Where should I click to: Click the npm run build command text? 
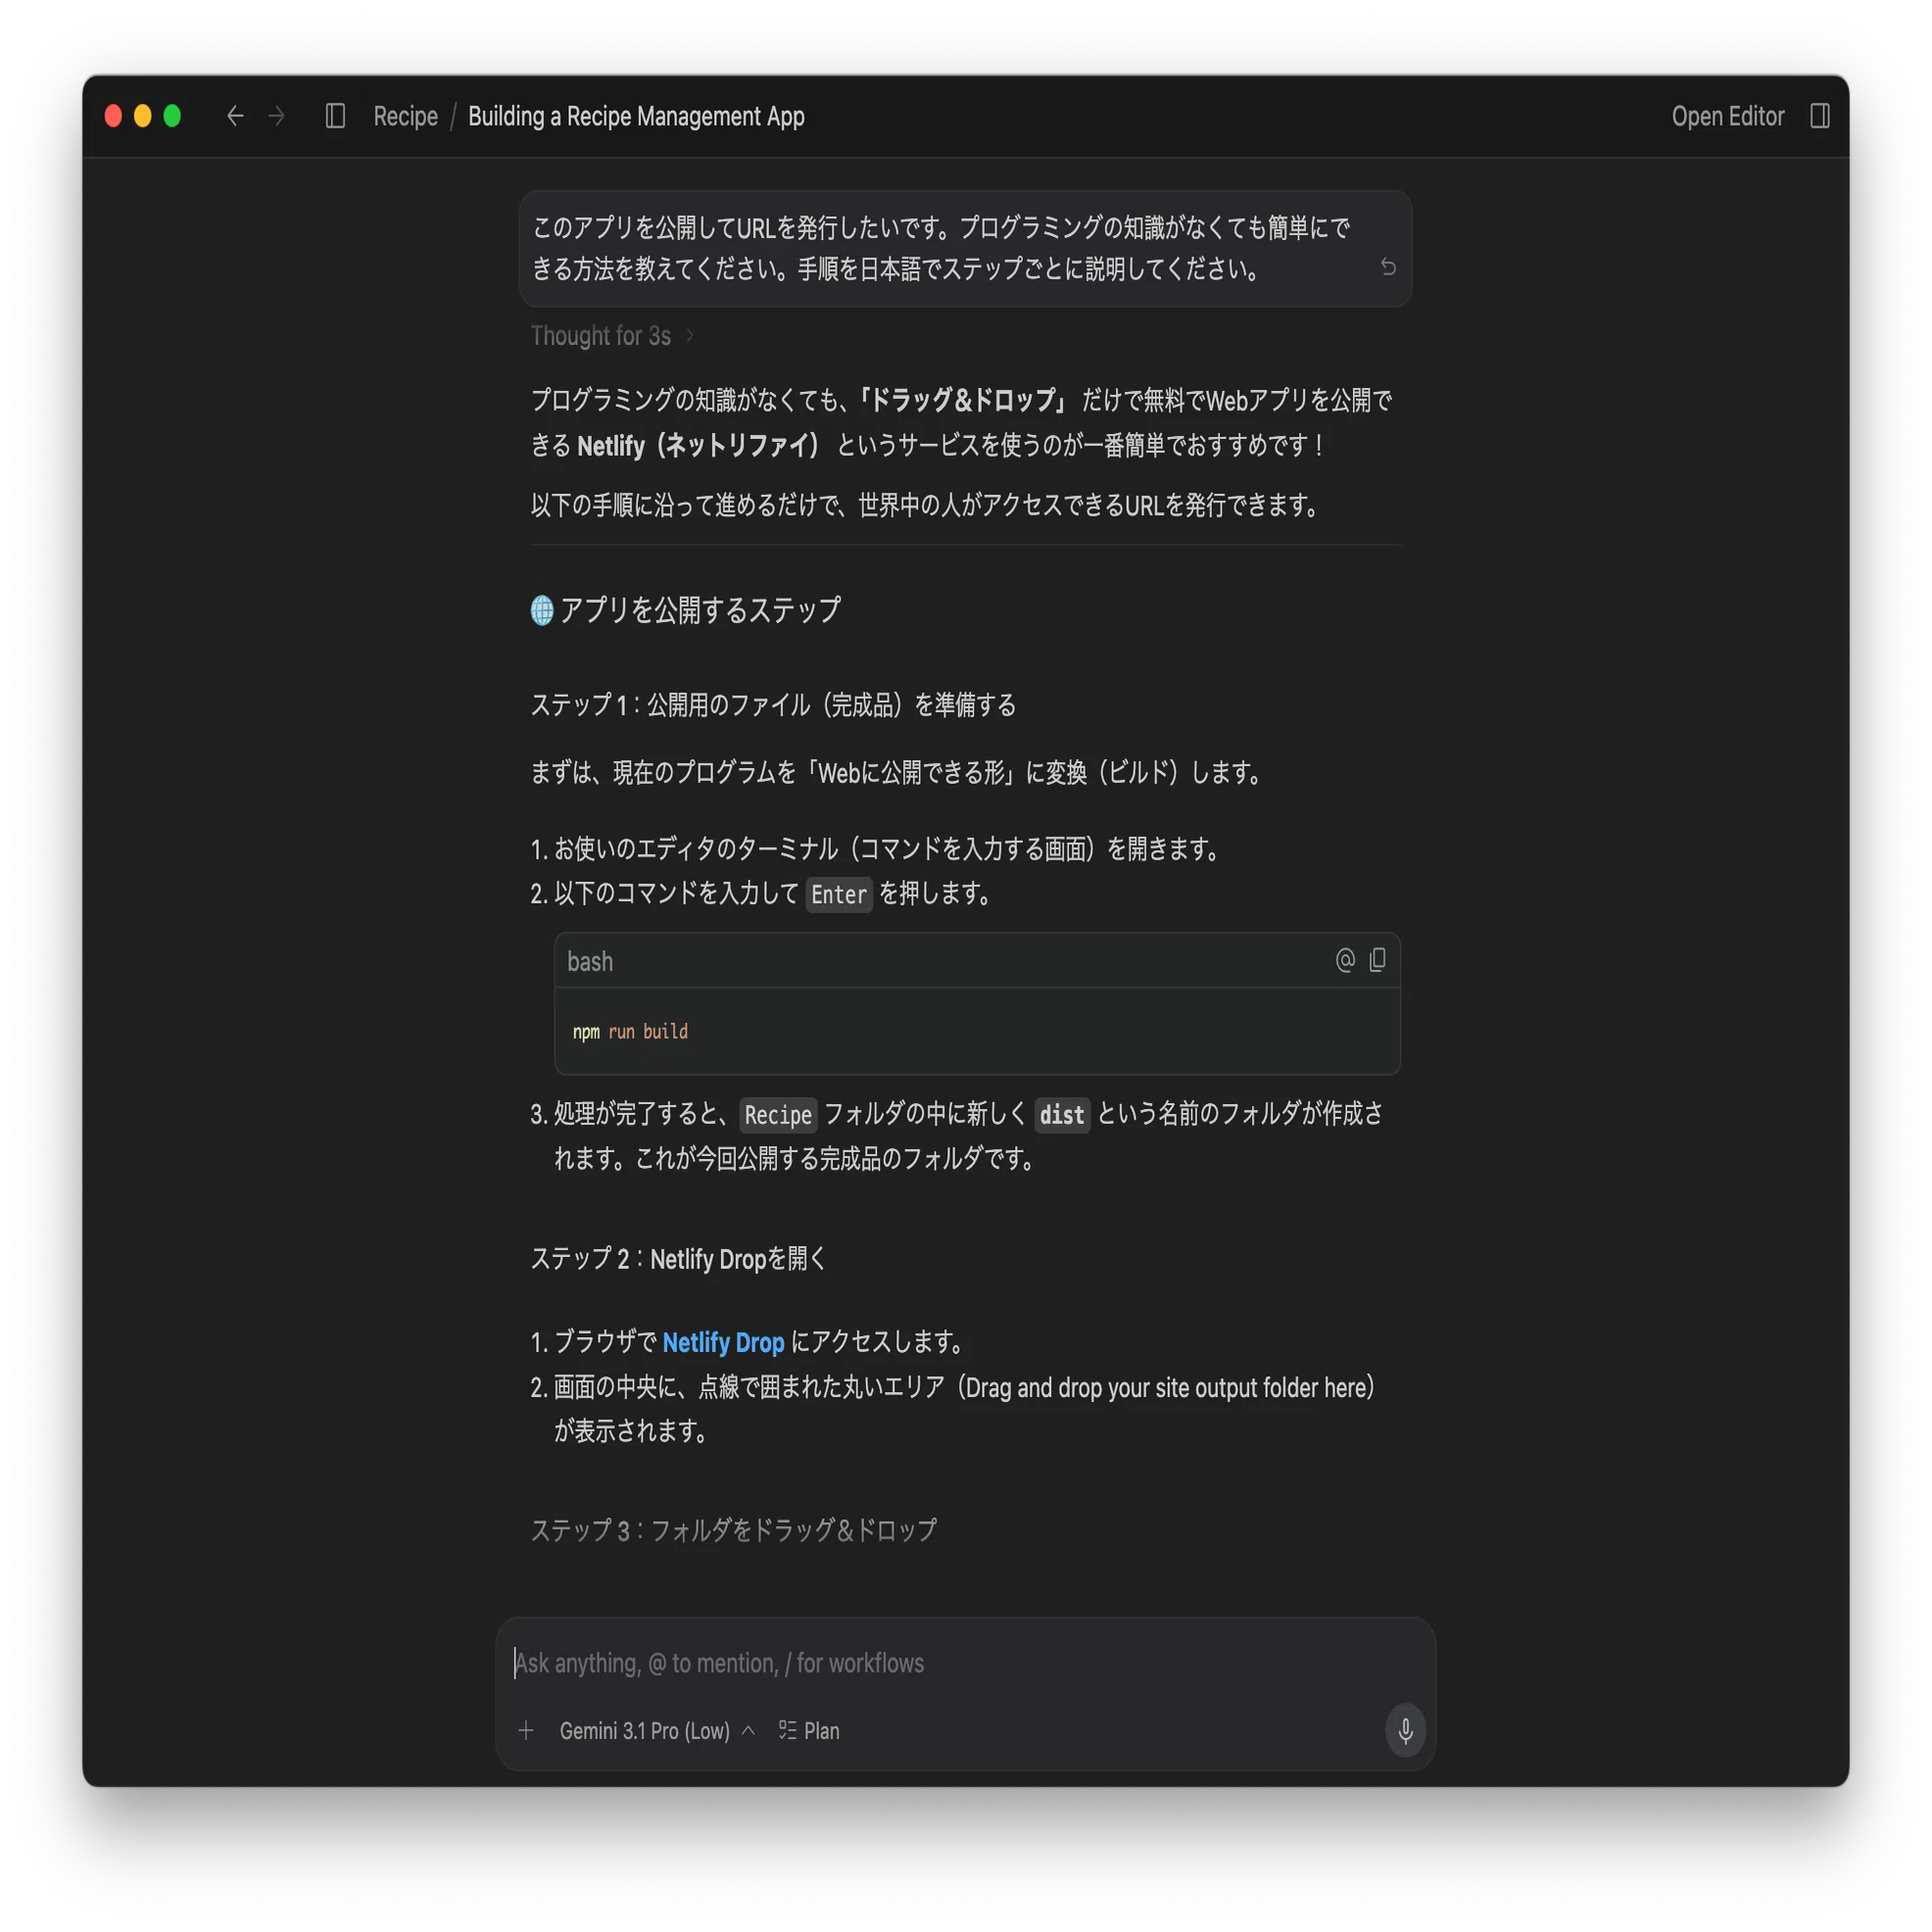(x=630, y=1031)
